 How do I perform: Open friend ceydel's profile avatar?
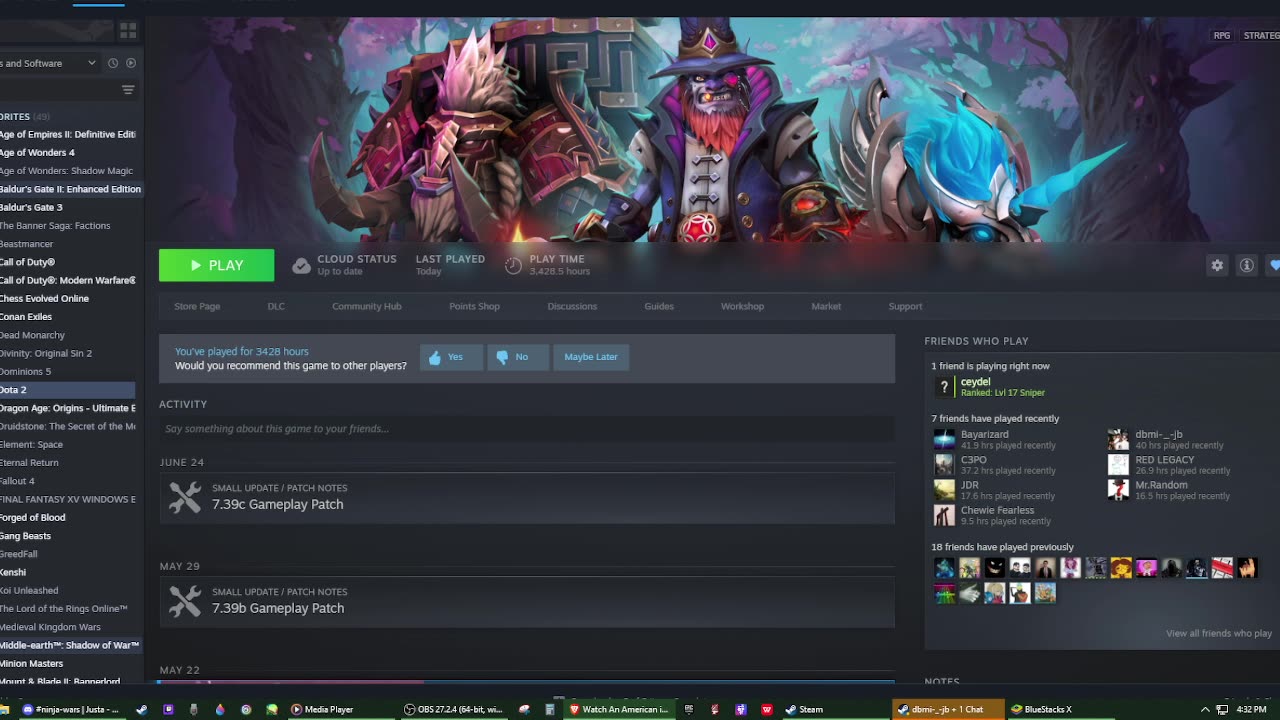pyautogui.click(x=944, y=387)
